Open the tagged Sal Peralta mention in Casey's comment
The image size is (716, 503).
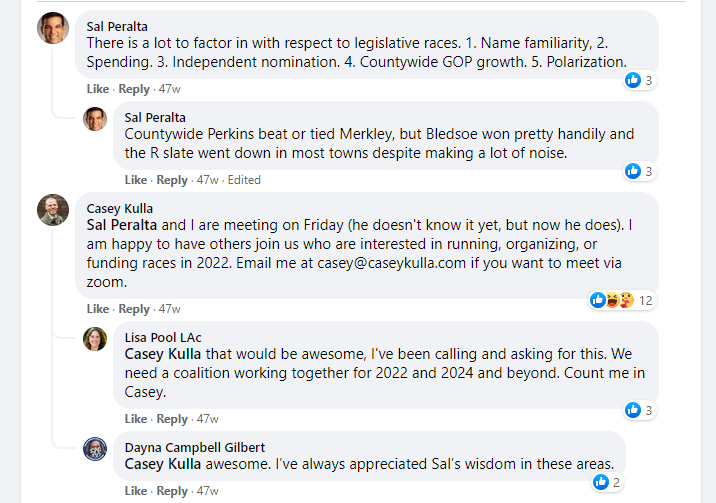click(121, 225)
